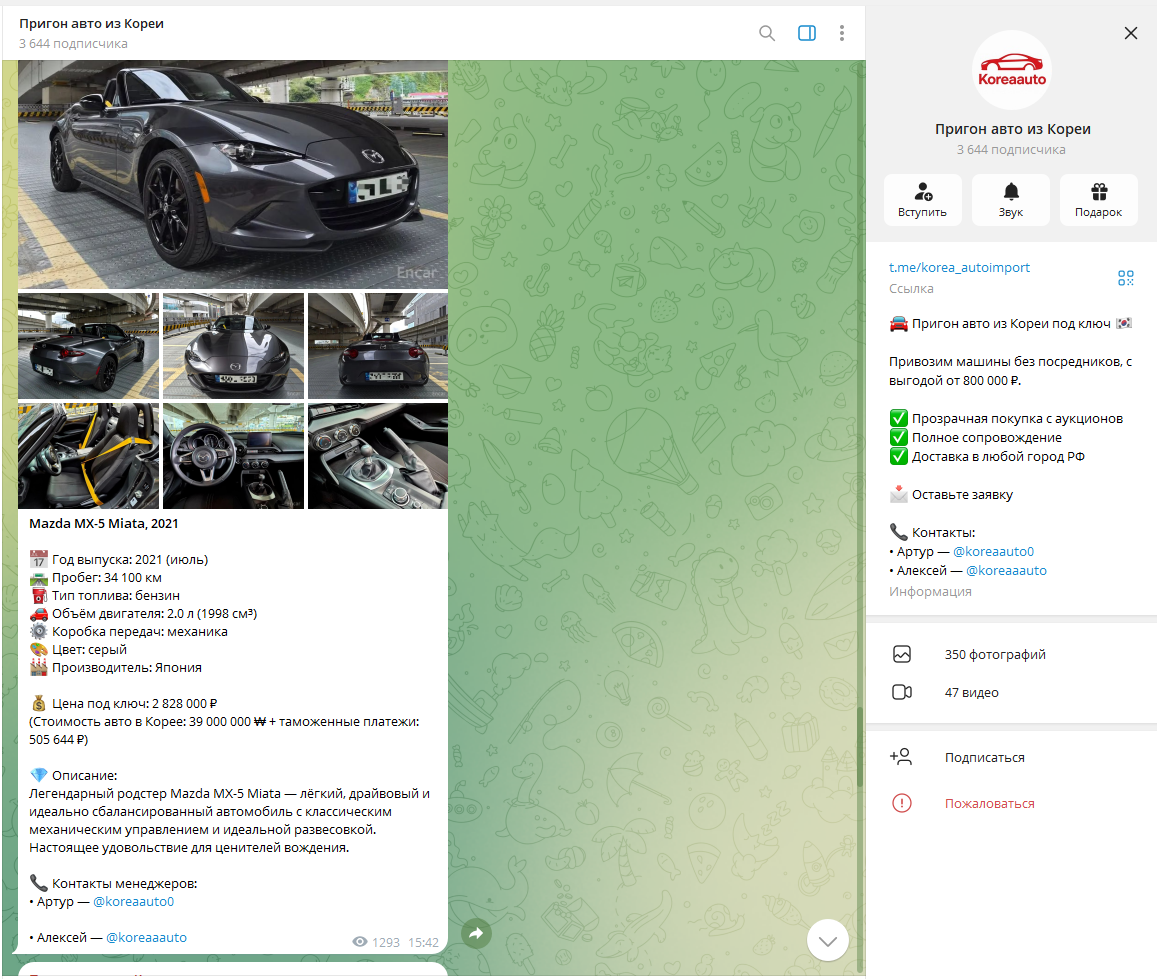
Task: Click the text Коробка передач: механика
Action: click(139, 632)
